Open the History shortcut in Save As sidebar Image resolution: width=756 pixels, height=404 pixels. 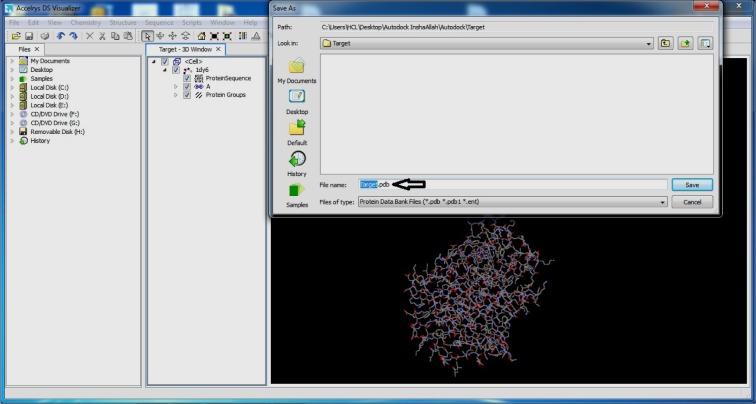296,164
